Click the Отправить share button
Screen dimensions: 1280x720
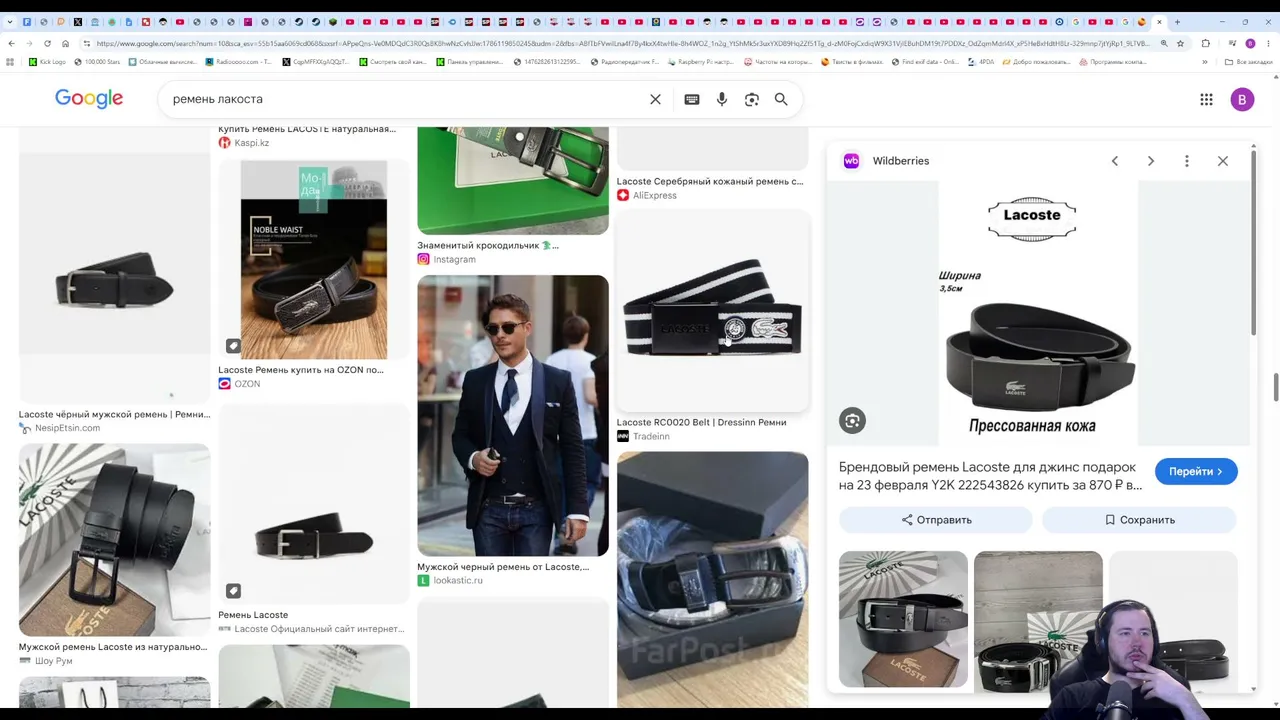(936, 520)
